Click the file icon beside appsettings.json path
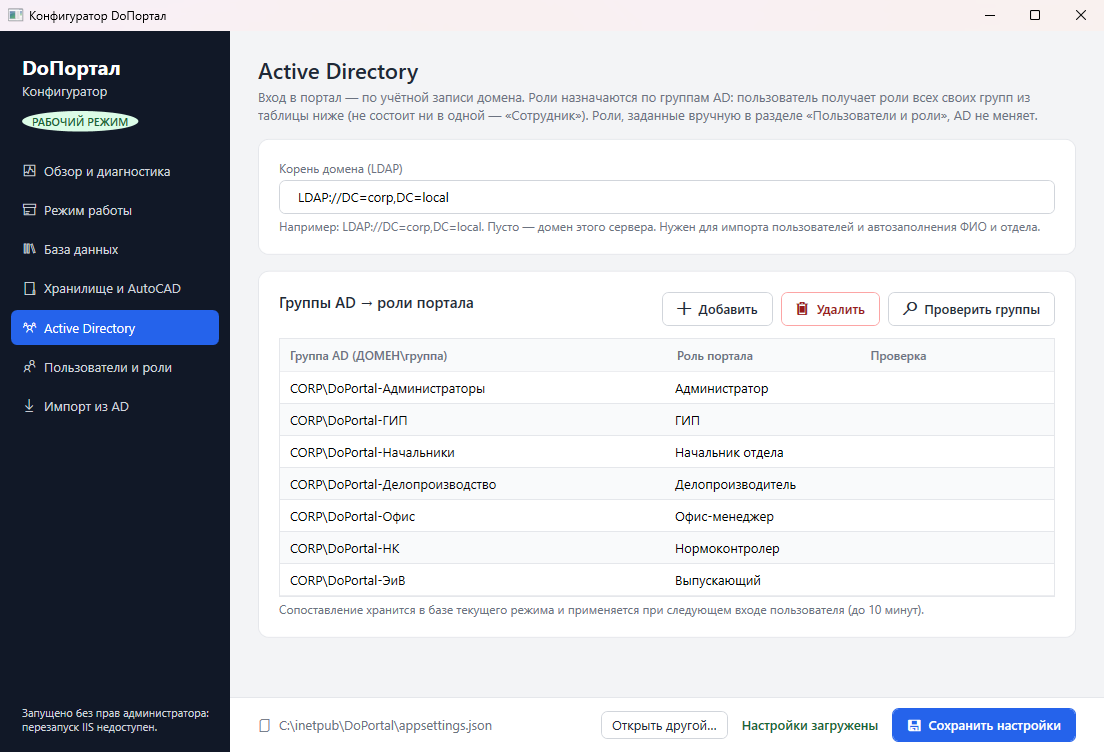 tap(265, 725)
